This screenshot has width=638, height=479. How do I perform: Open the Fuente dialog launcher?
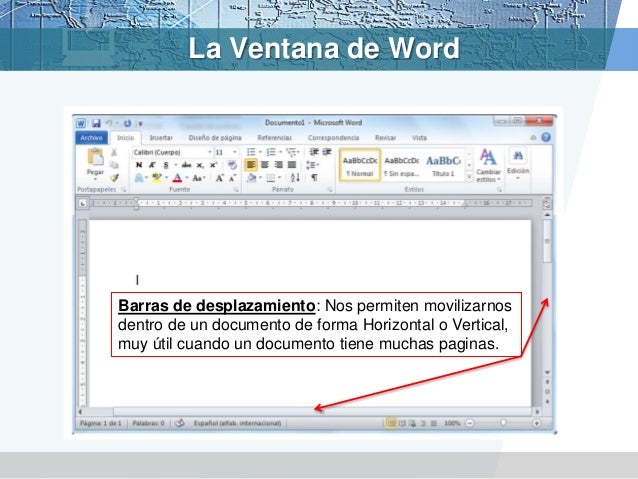(236, 190)
